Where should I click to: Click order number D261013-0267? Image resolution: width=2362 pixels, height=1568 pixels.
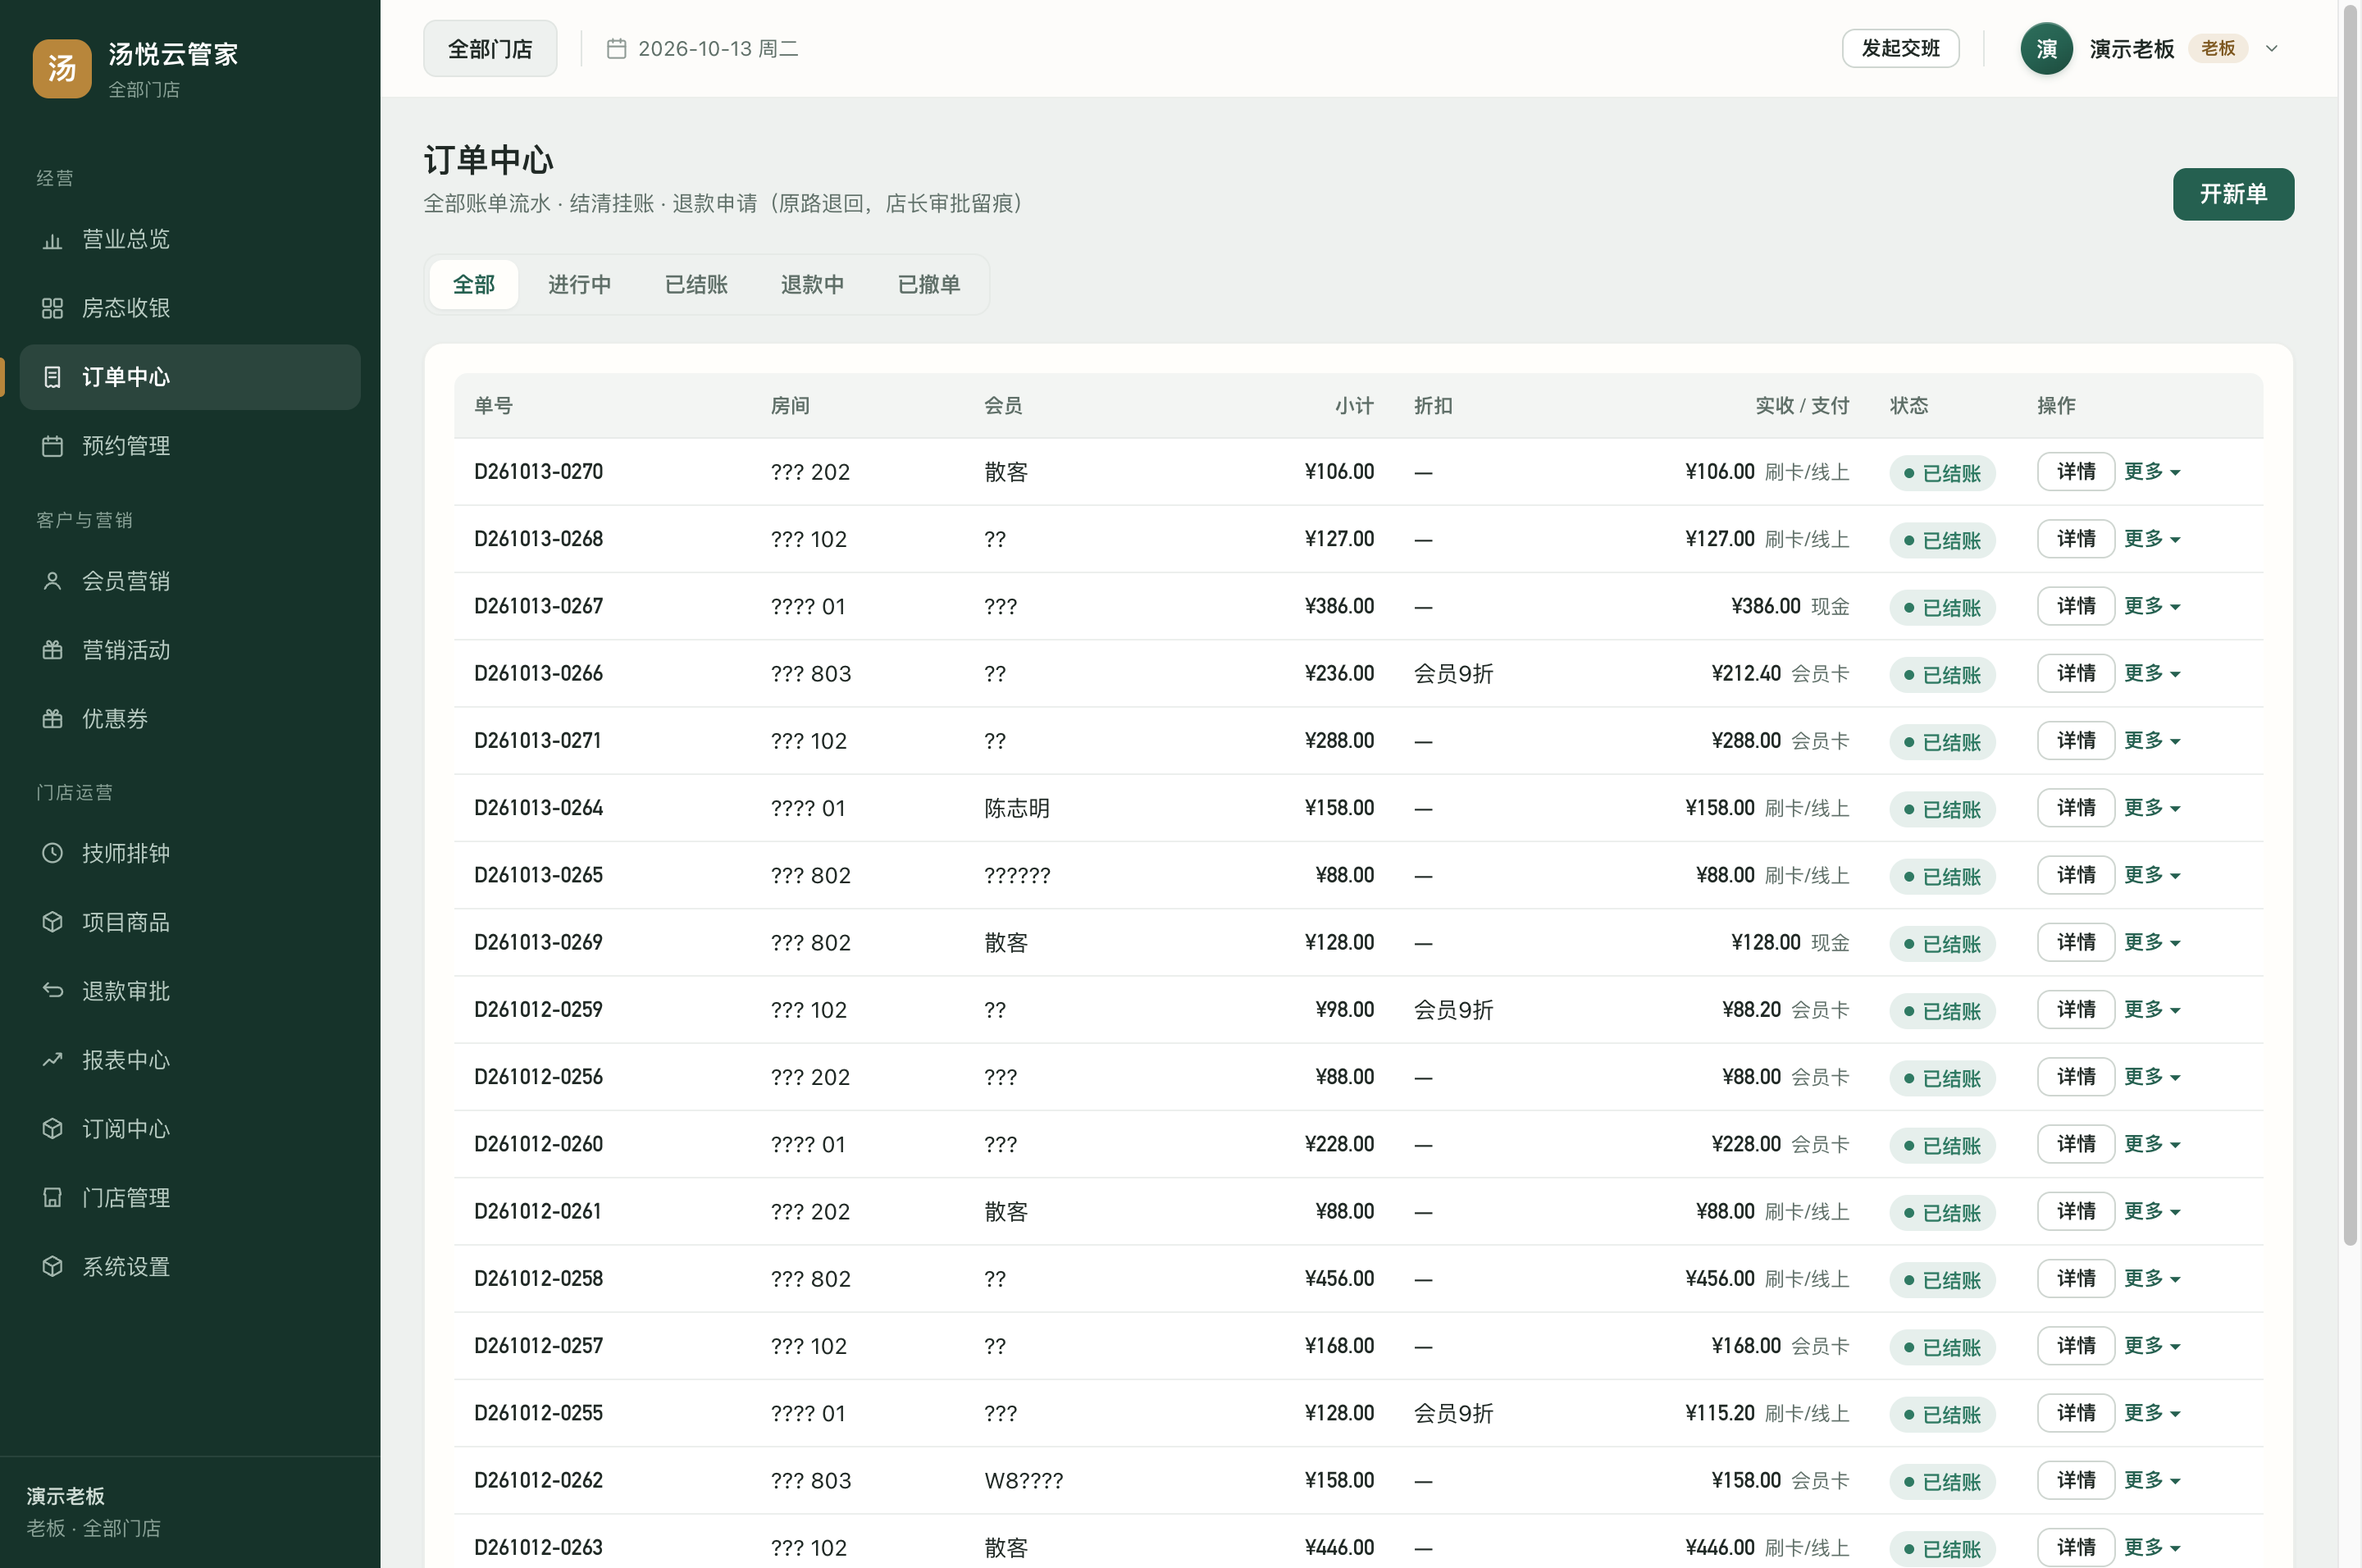point(538,606)
